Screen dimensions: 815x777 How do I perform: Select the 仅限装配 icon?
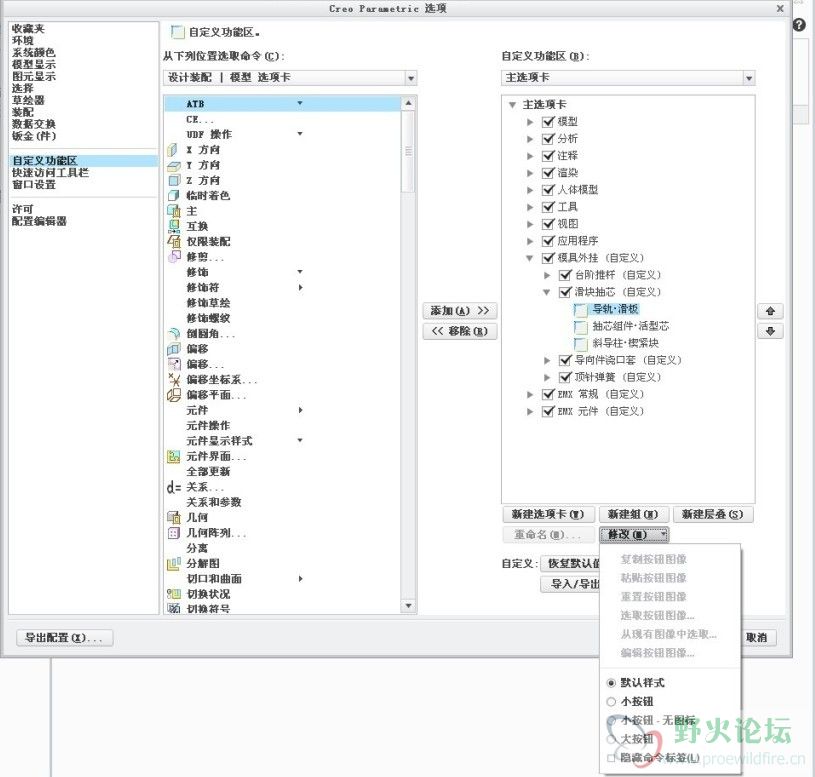pyautogui.click(x=174, y=241)
